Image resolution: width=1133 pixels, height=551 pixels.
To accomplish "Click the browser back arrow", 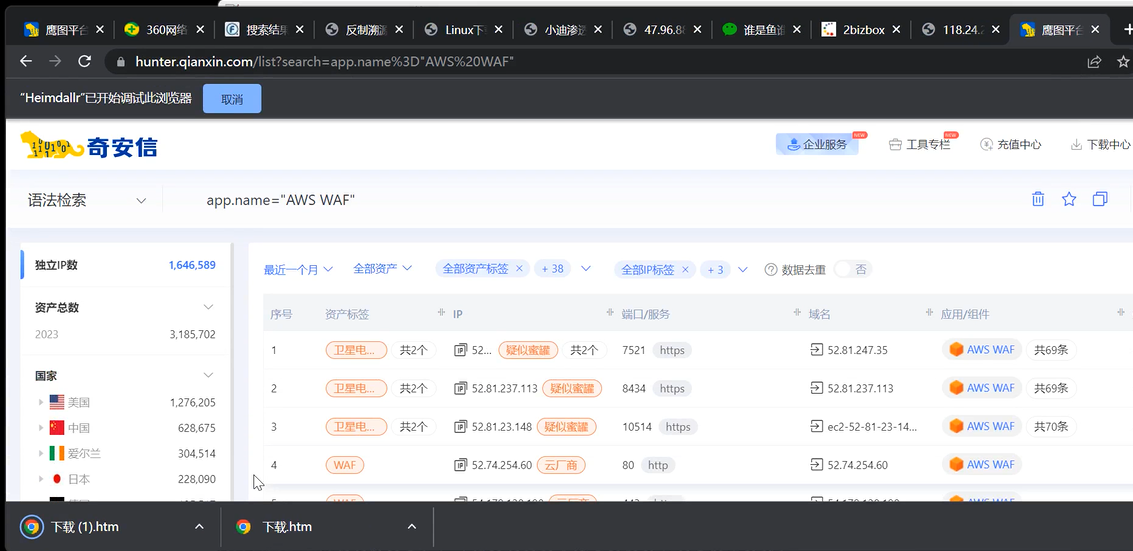I will click(x=26, y=61).
